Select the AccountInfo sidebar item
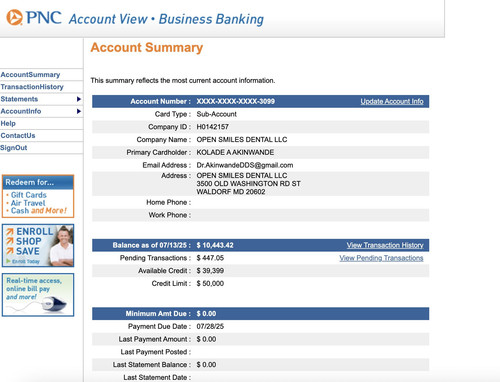 tap(21, 111)
